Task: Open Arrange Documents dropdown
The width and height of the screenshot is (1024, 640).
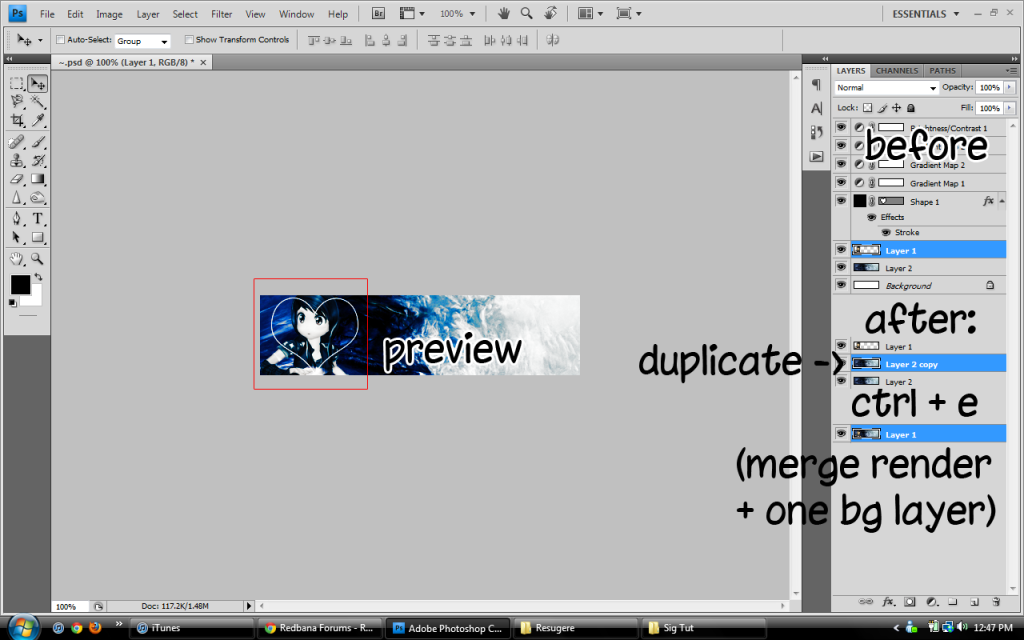Action: pos(590,14)
